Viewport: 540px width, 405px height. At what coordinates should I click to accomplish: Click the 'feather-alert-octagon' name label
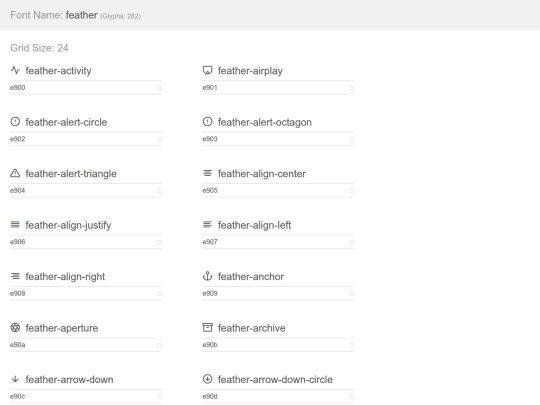[265, 122]
